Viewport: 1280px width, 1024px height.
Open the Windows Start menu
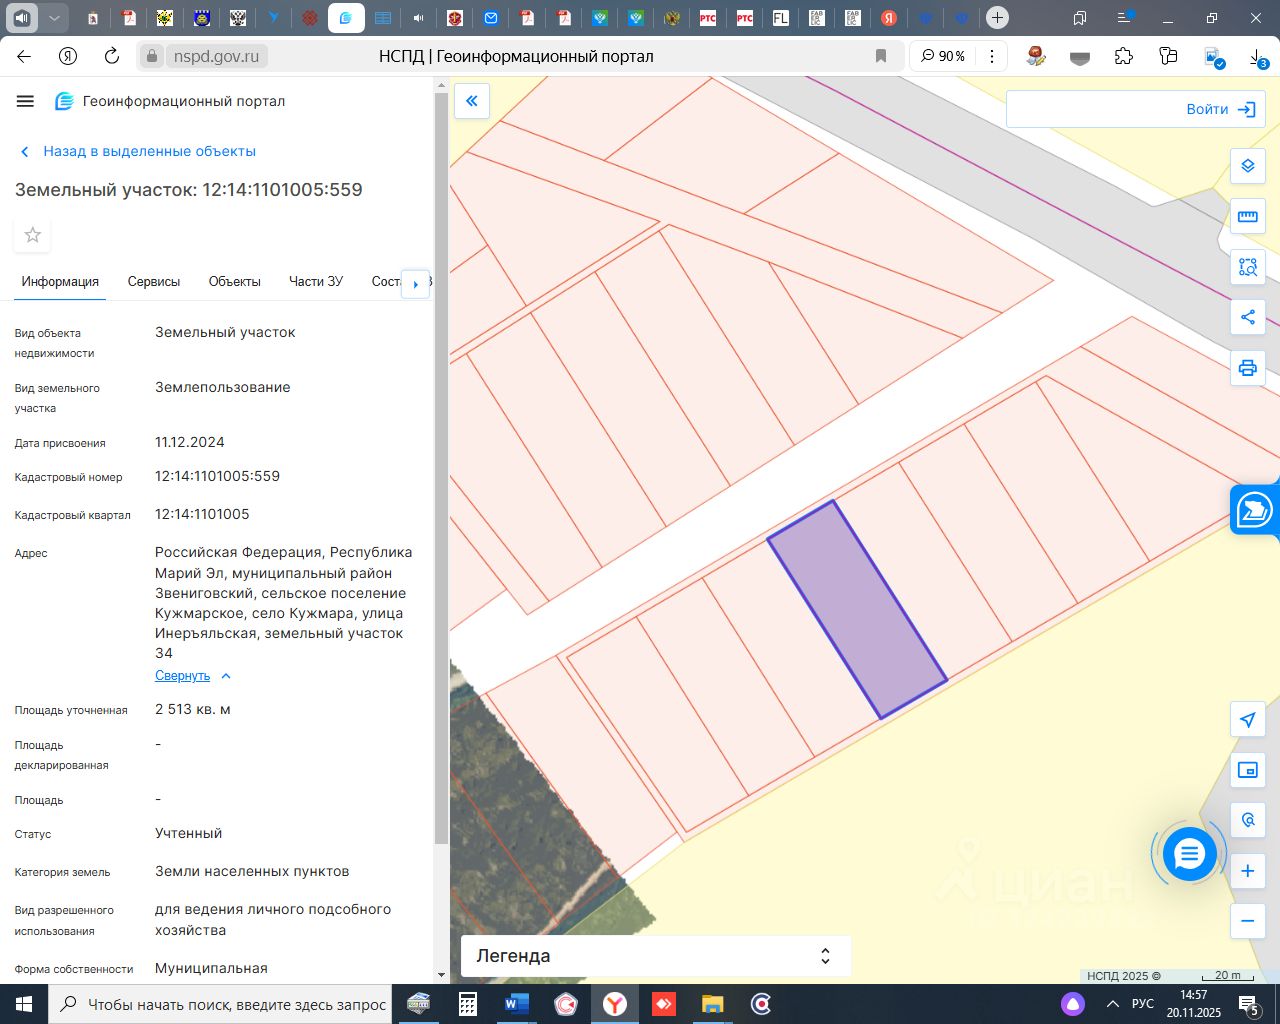coord(24,1004)
